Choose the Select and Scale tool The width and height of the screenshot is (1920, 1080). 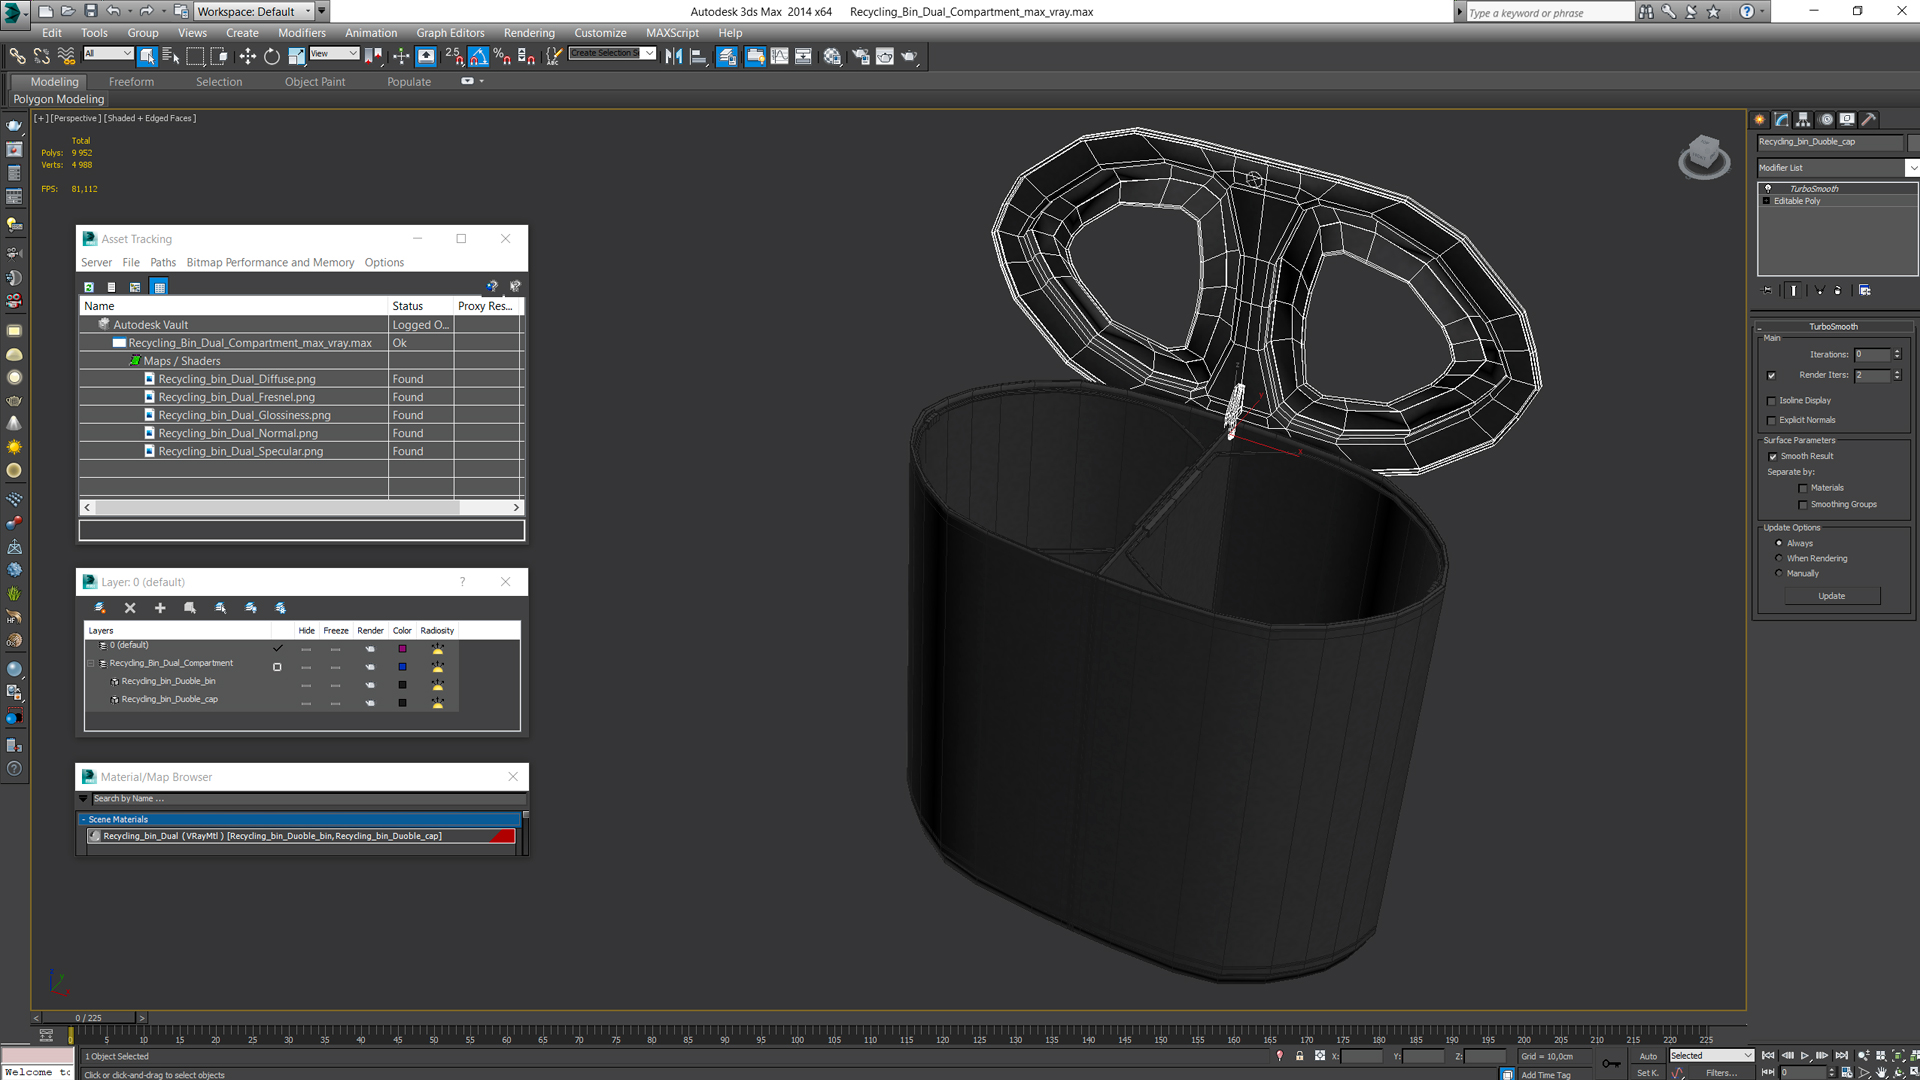coord(296,56)
